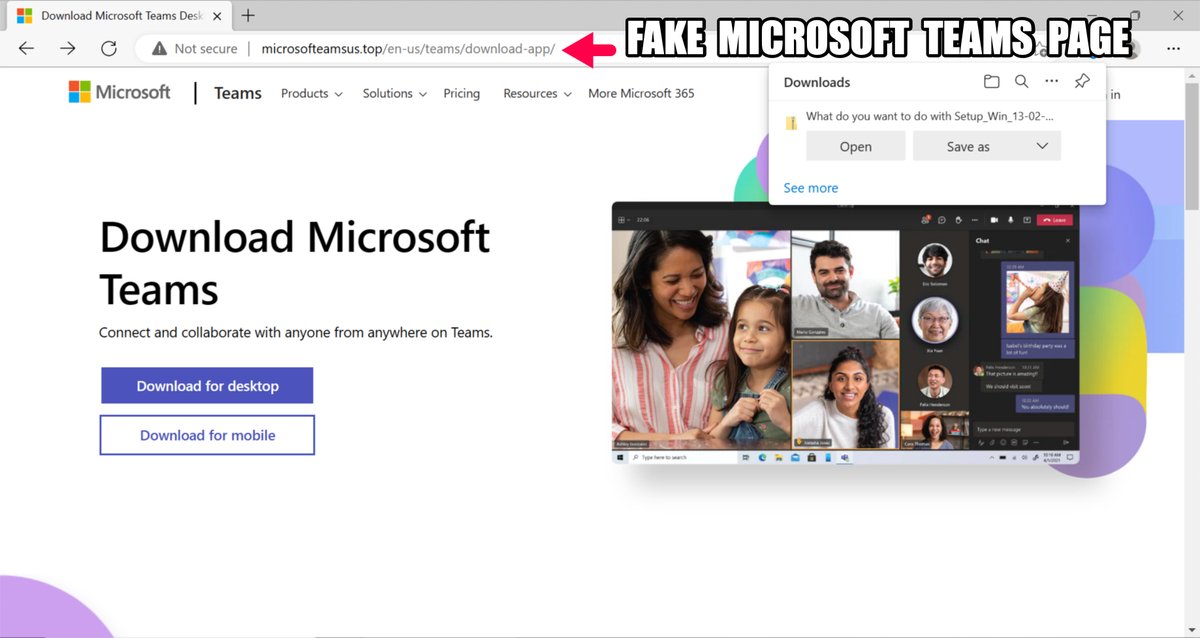Expand the Solutions dropdown menu
The image size is (1200, 638).
coord(394,93)
